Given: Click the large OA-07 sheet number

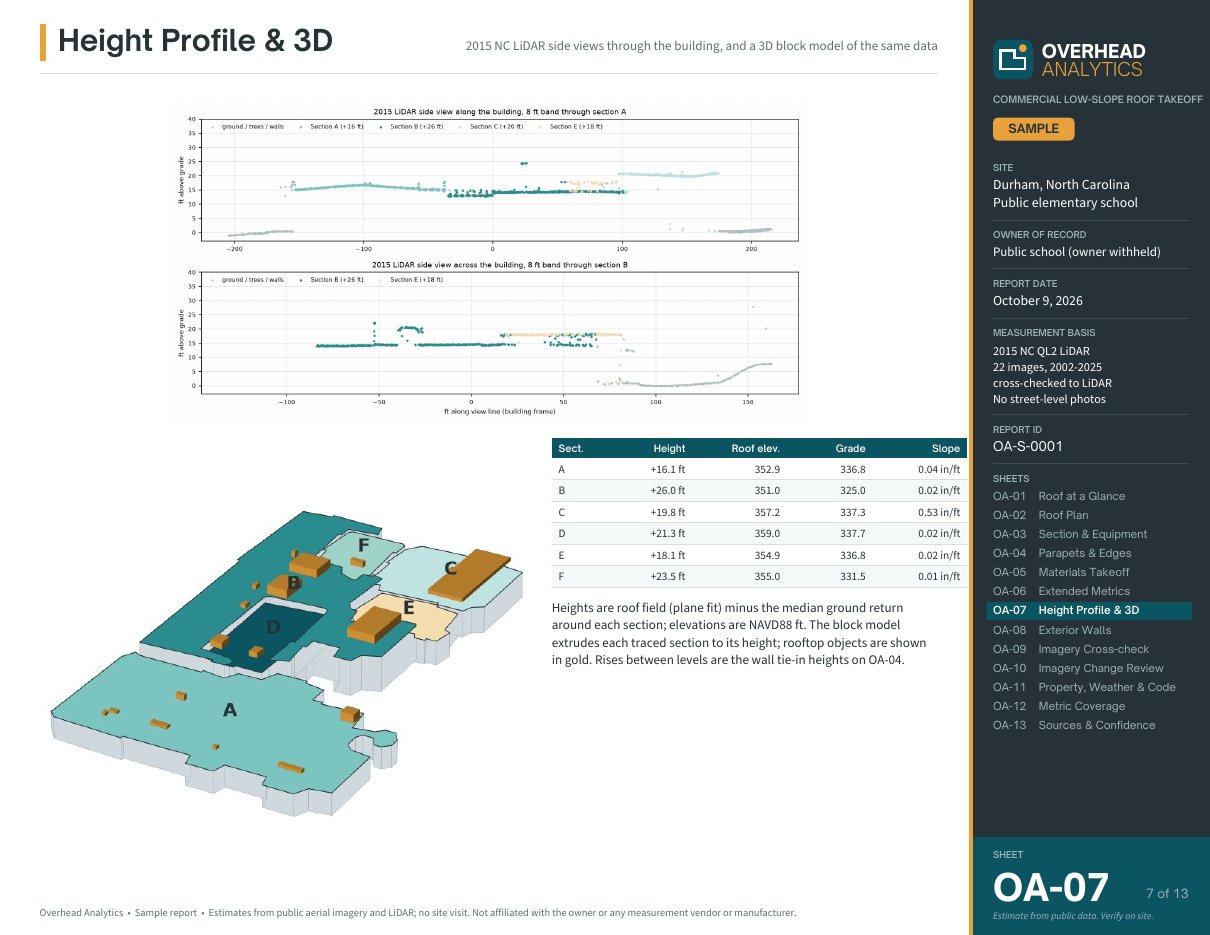Looking at the screenshot, I should [1051, 887].
